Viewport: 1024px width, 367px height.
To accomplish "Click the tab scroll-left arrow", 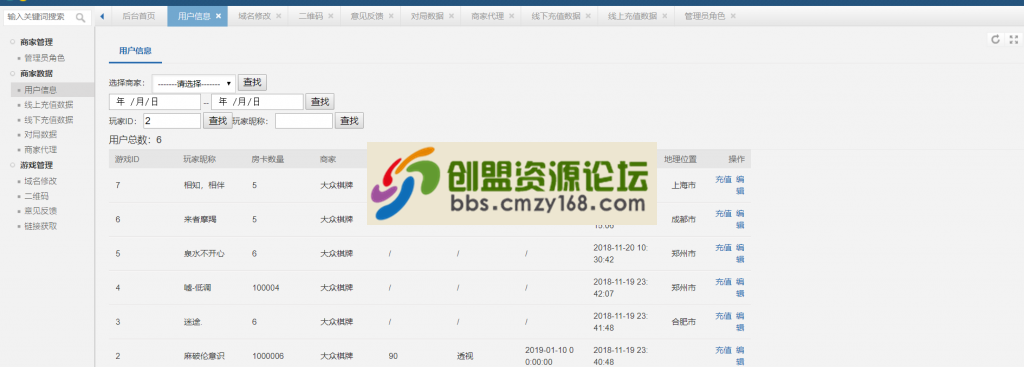I will click(102, 16).
